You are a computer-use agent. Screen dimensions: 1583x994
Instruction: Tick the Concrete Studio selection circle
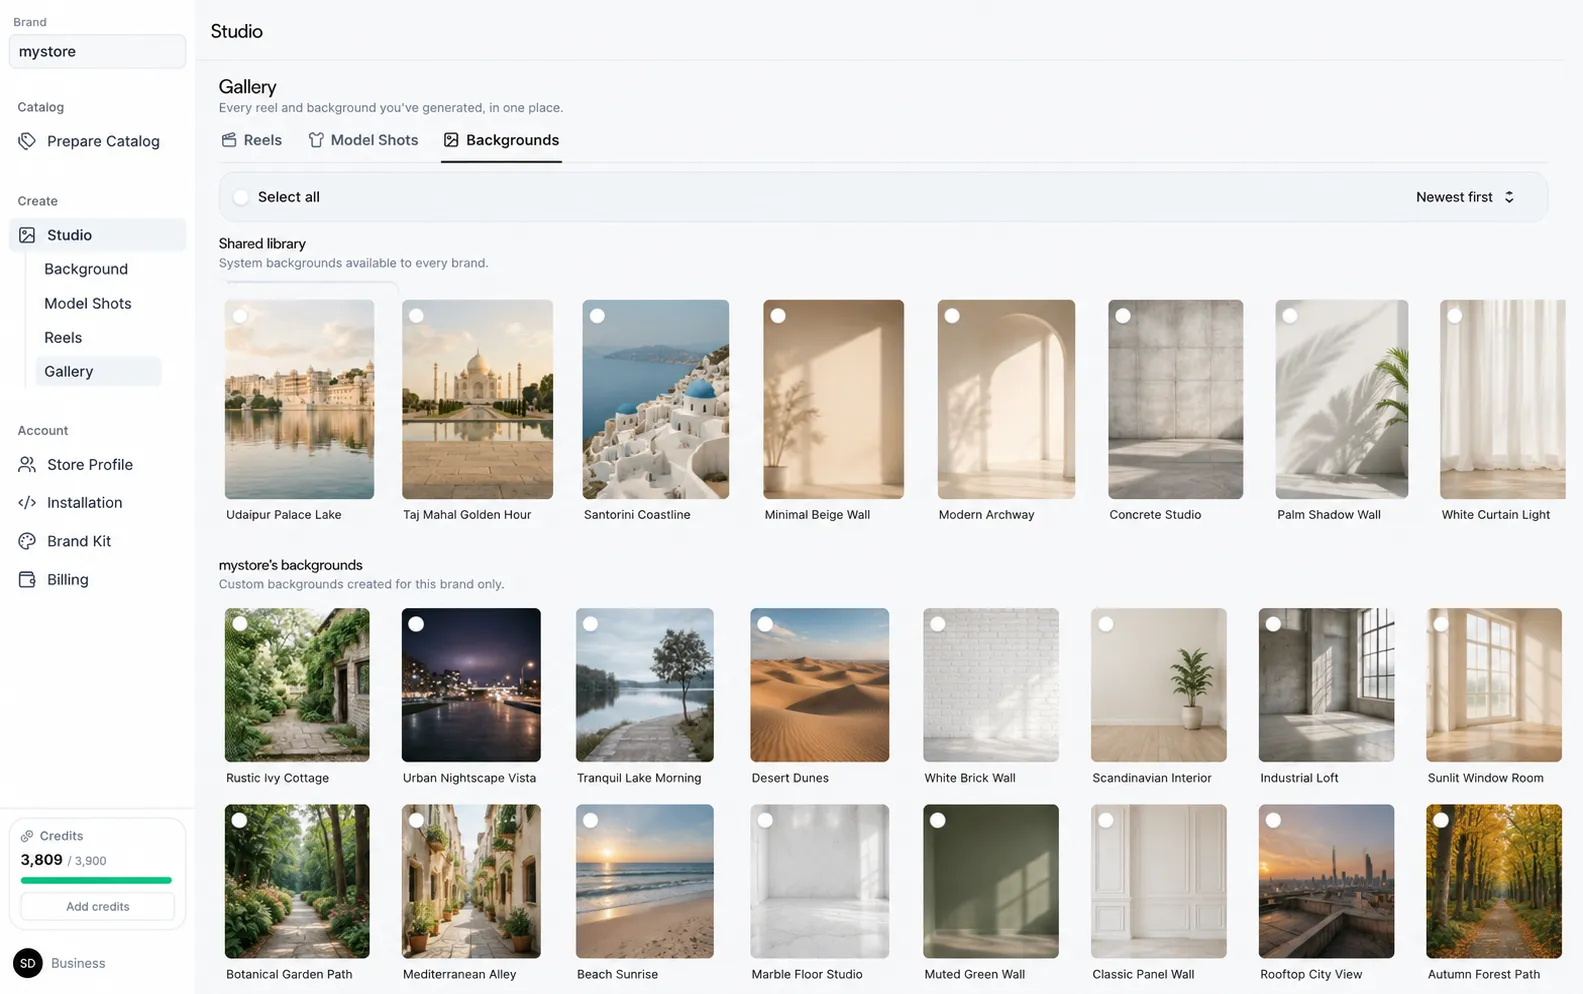(x=1123, y=316)
